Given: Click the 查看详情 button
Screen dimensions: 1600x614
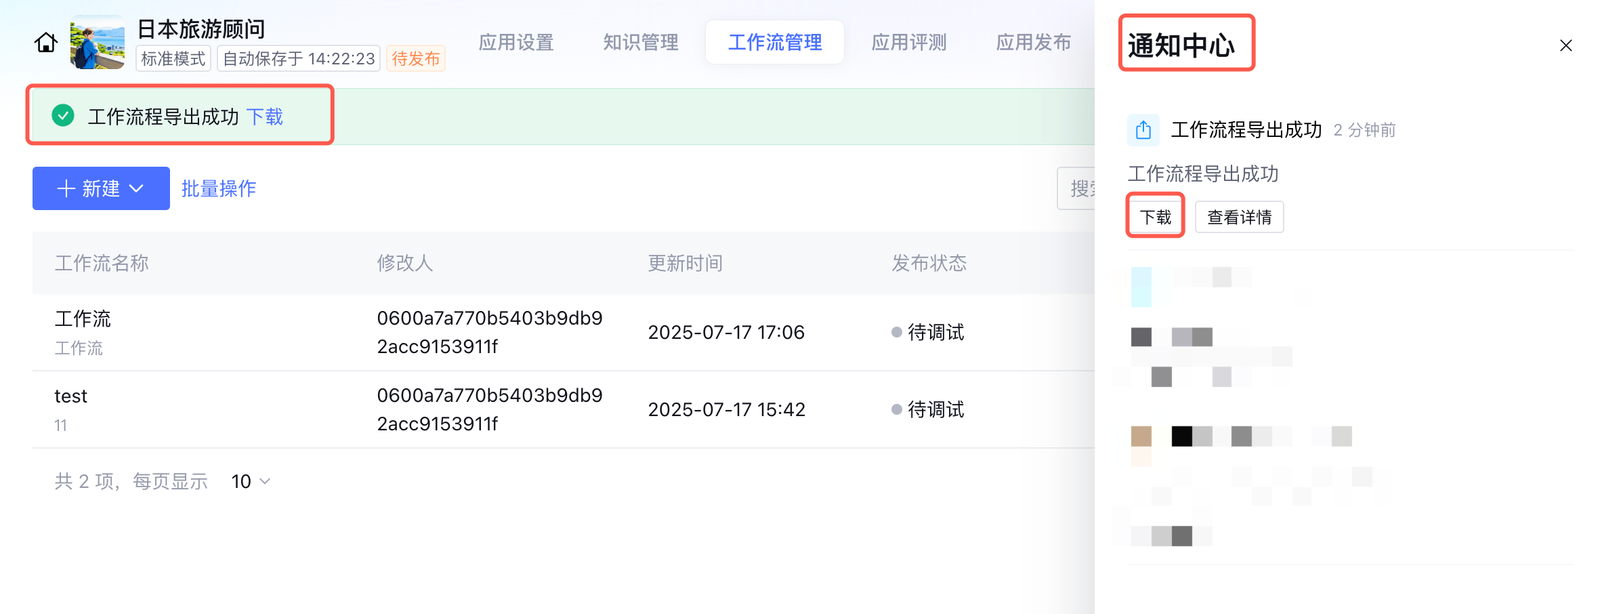Looking at the screenshot, I should click(x=1239, y=217).
